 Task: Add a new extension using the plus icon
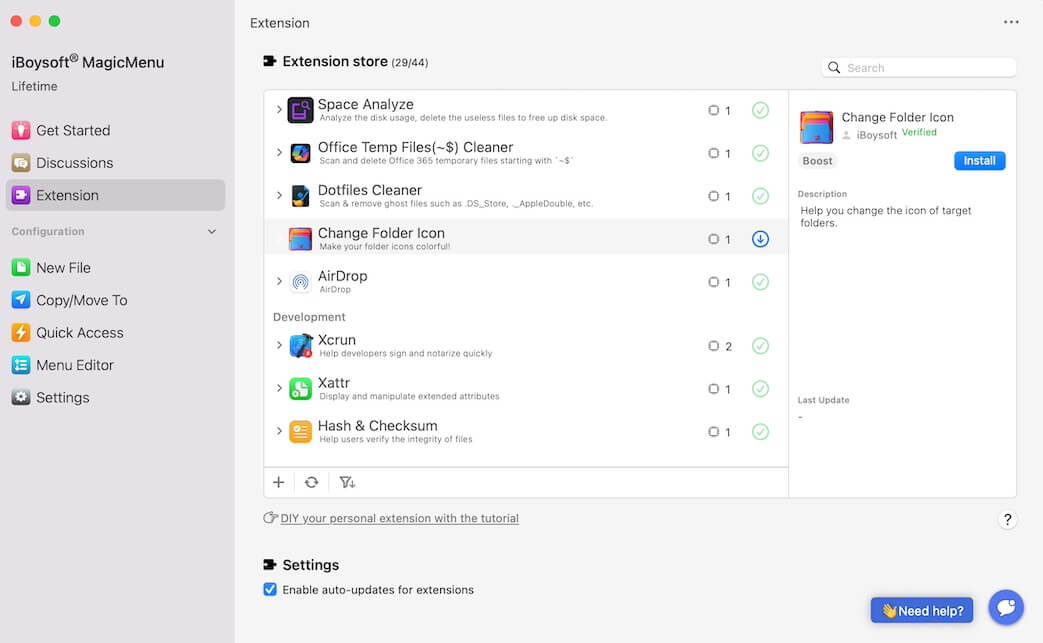click(279, 482)
